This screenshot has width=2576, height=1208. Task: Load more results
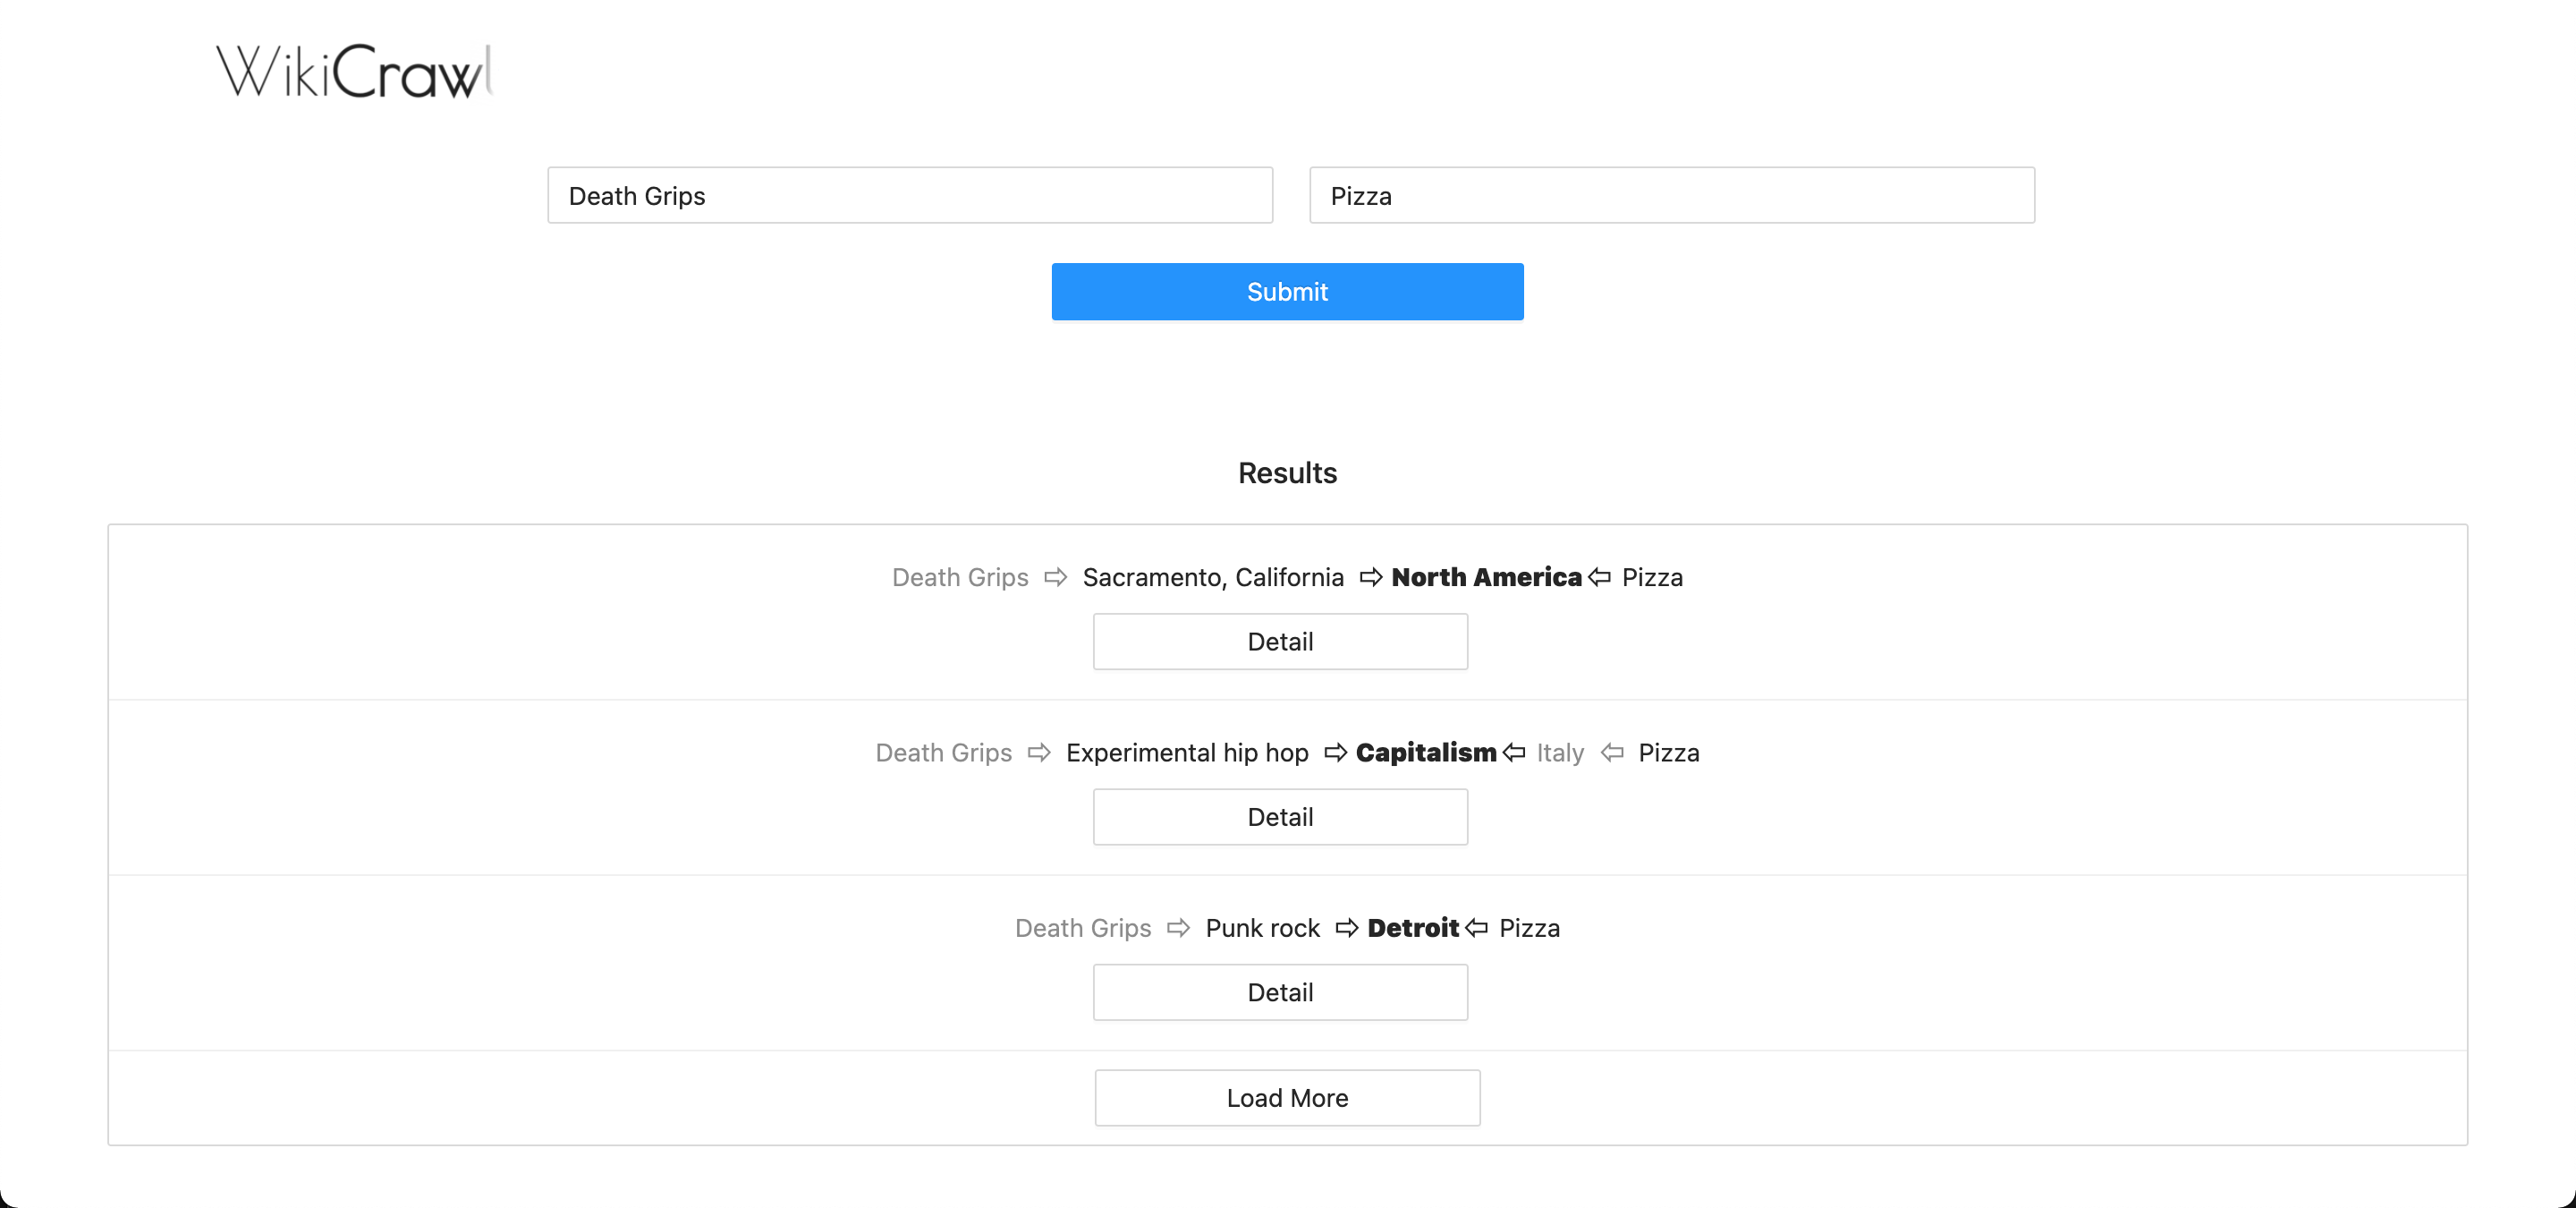[x=1287, y=1097]
